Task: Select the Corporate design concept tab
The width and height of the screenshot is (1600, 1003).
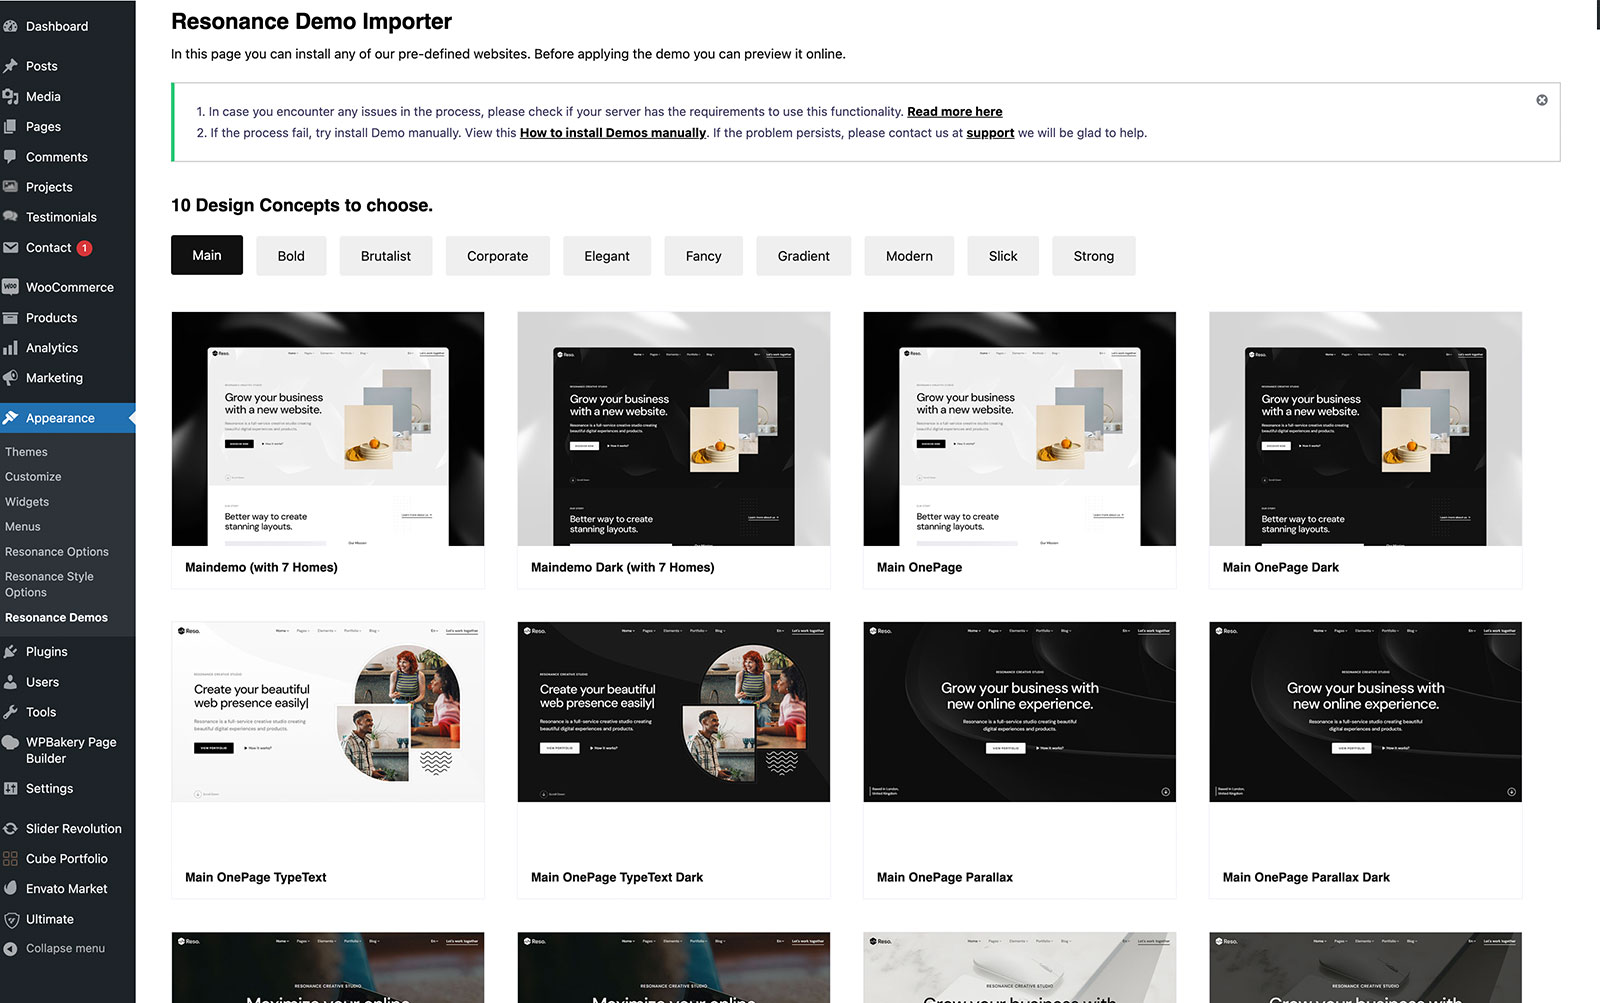Action: pyautogui.click(x=497, y=256)
